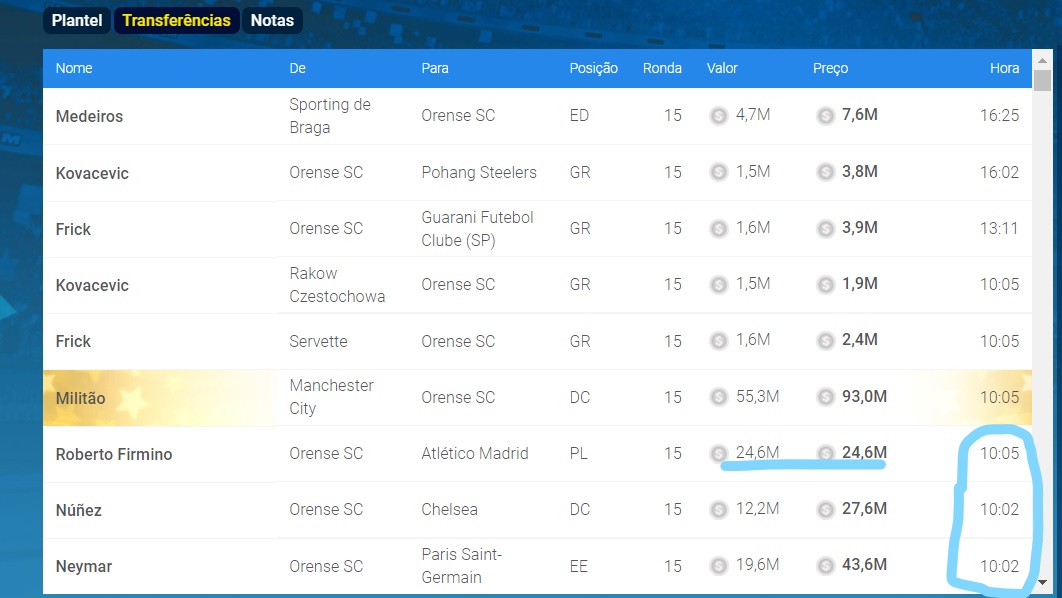This screenshot has width=1062, height=598.
Task: Click coin icon beside Neymar 43,6M price
Action: coord(825,566)
